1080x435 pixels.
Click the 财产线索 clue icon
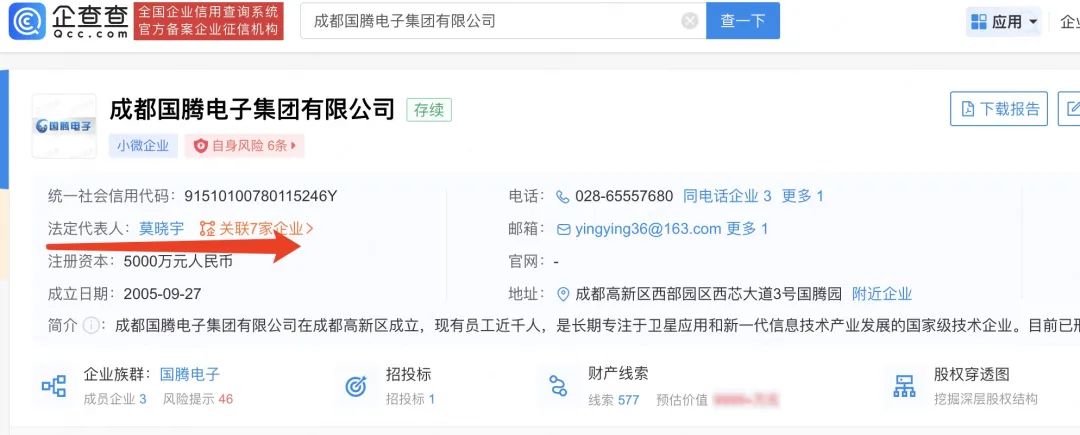pyautogui.click(x=558, y=385)
